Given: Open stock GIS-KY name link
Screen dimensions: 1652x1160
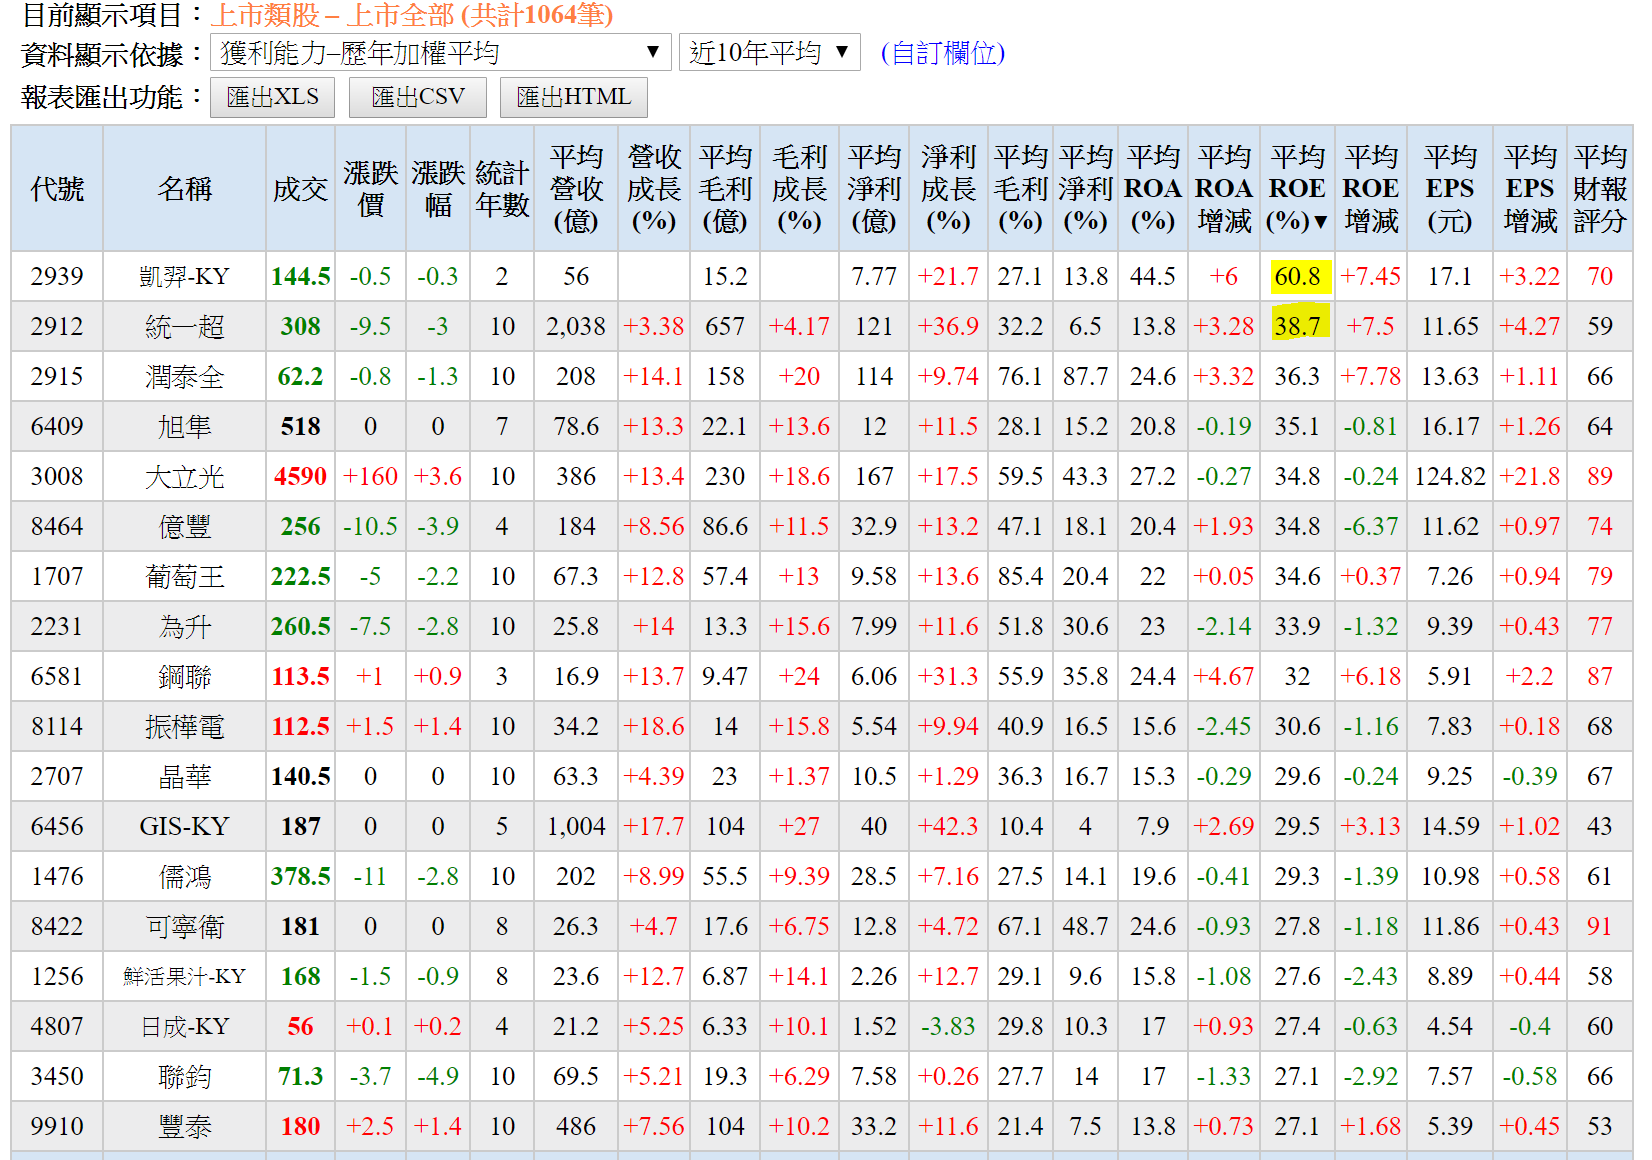Looking at the screenshot, I should 185,826.
